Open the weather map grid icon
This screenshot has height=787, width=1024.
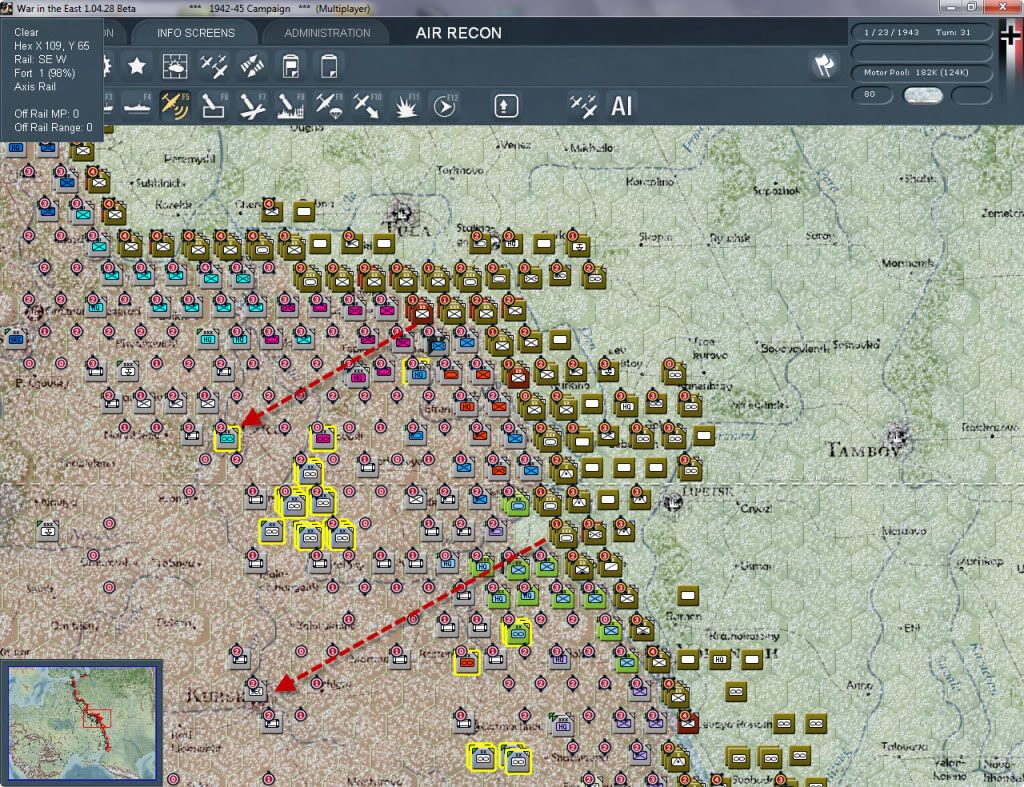click(x=175, y=66)
